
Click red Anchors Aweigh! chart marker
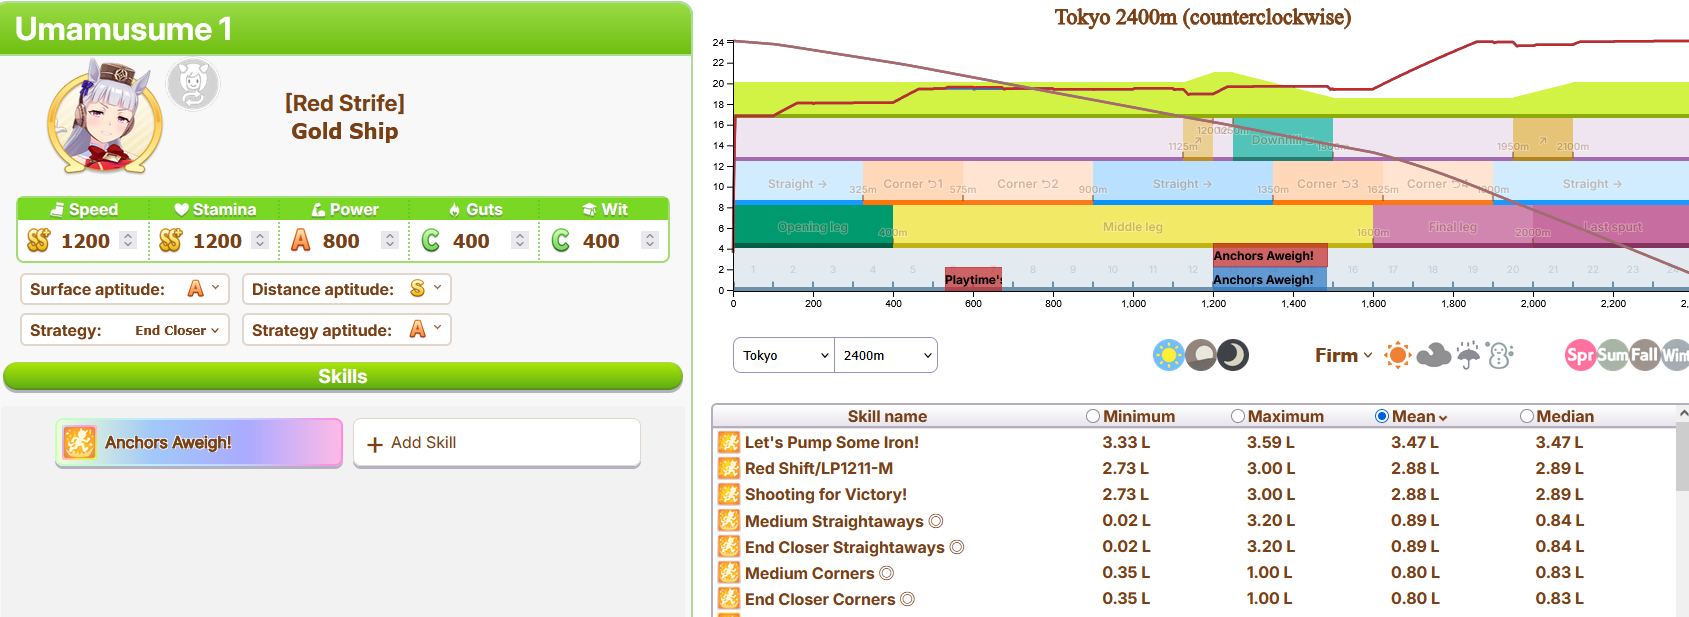pyautogui.click(x=1270, y=256)
